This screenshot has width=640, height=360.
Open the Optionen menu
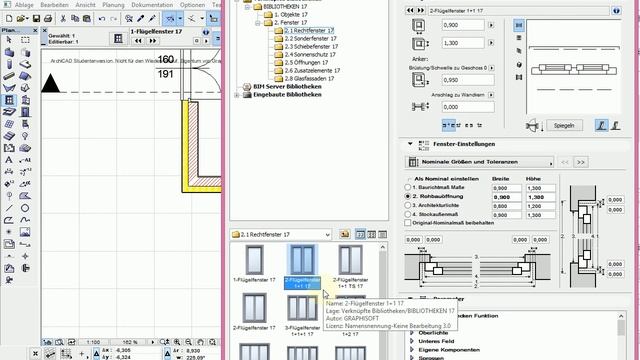tap(193, 5)
